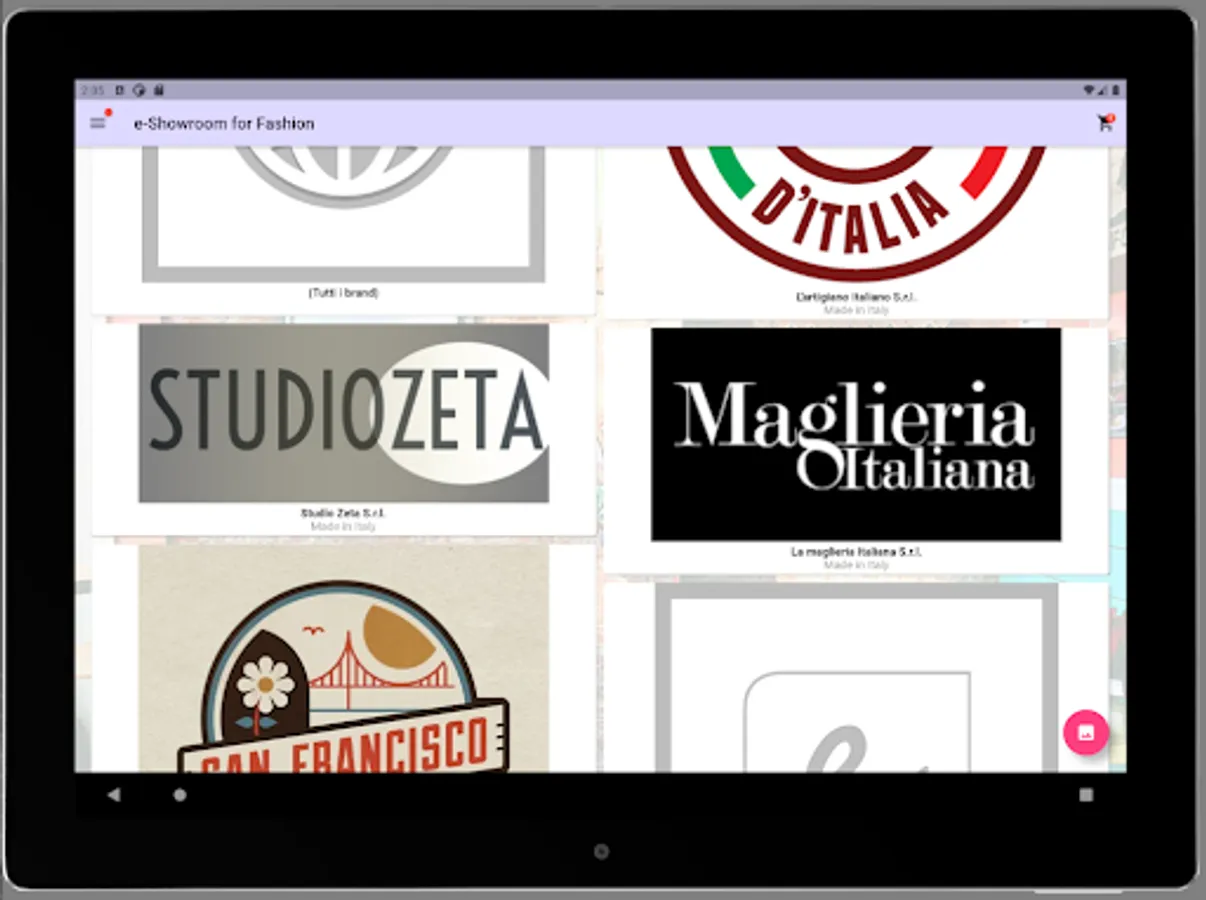The height and width of the screenshot is (900, 1206).
Task: Open the shopping cart
Action: point(1104,123)
